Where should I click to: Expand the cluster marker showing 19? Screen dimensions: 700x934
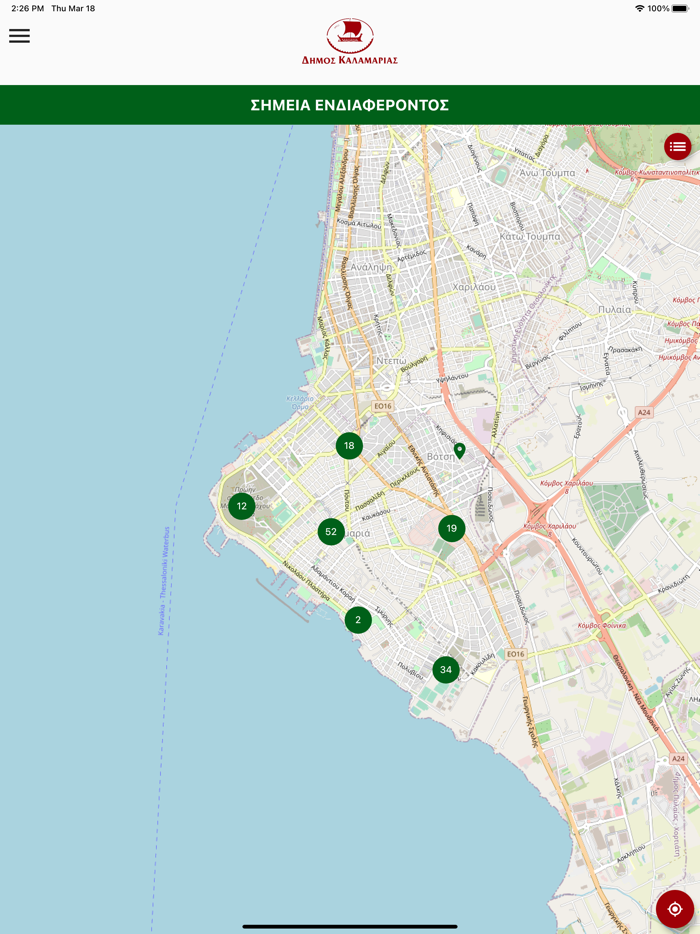pyautogui.click(x=452, y=528)
